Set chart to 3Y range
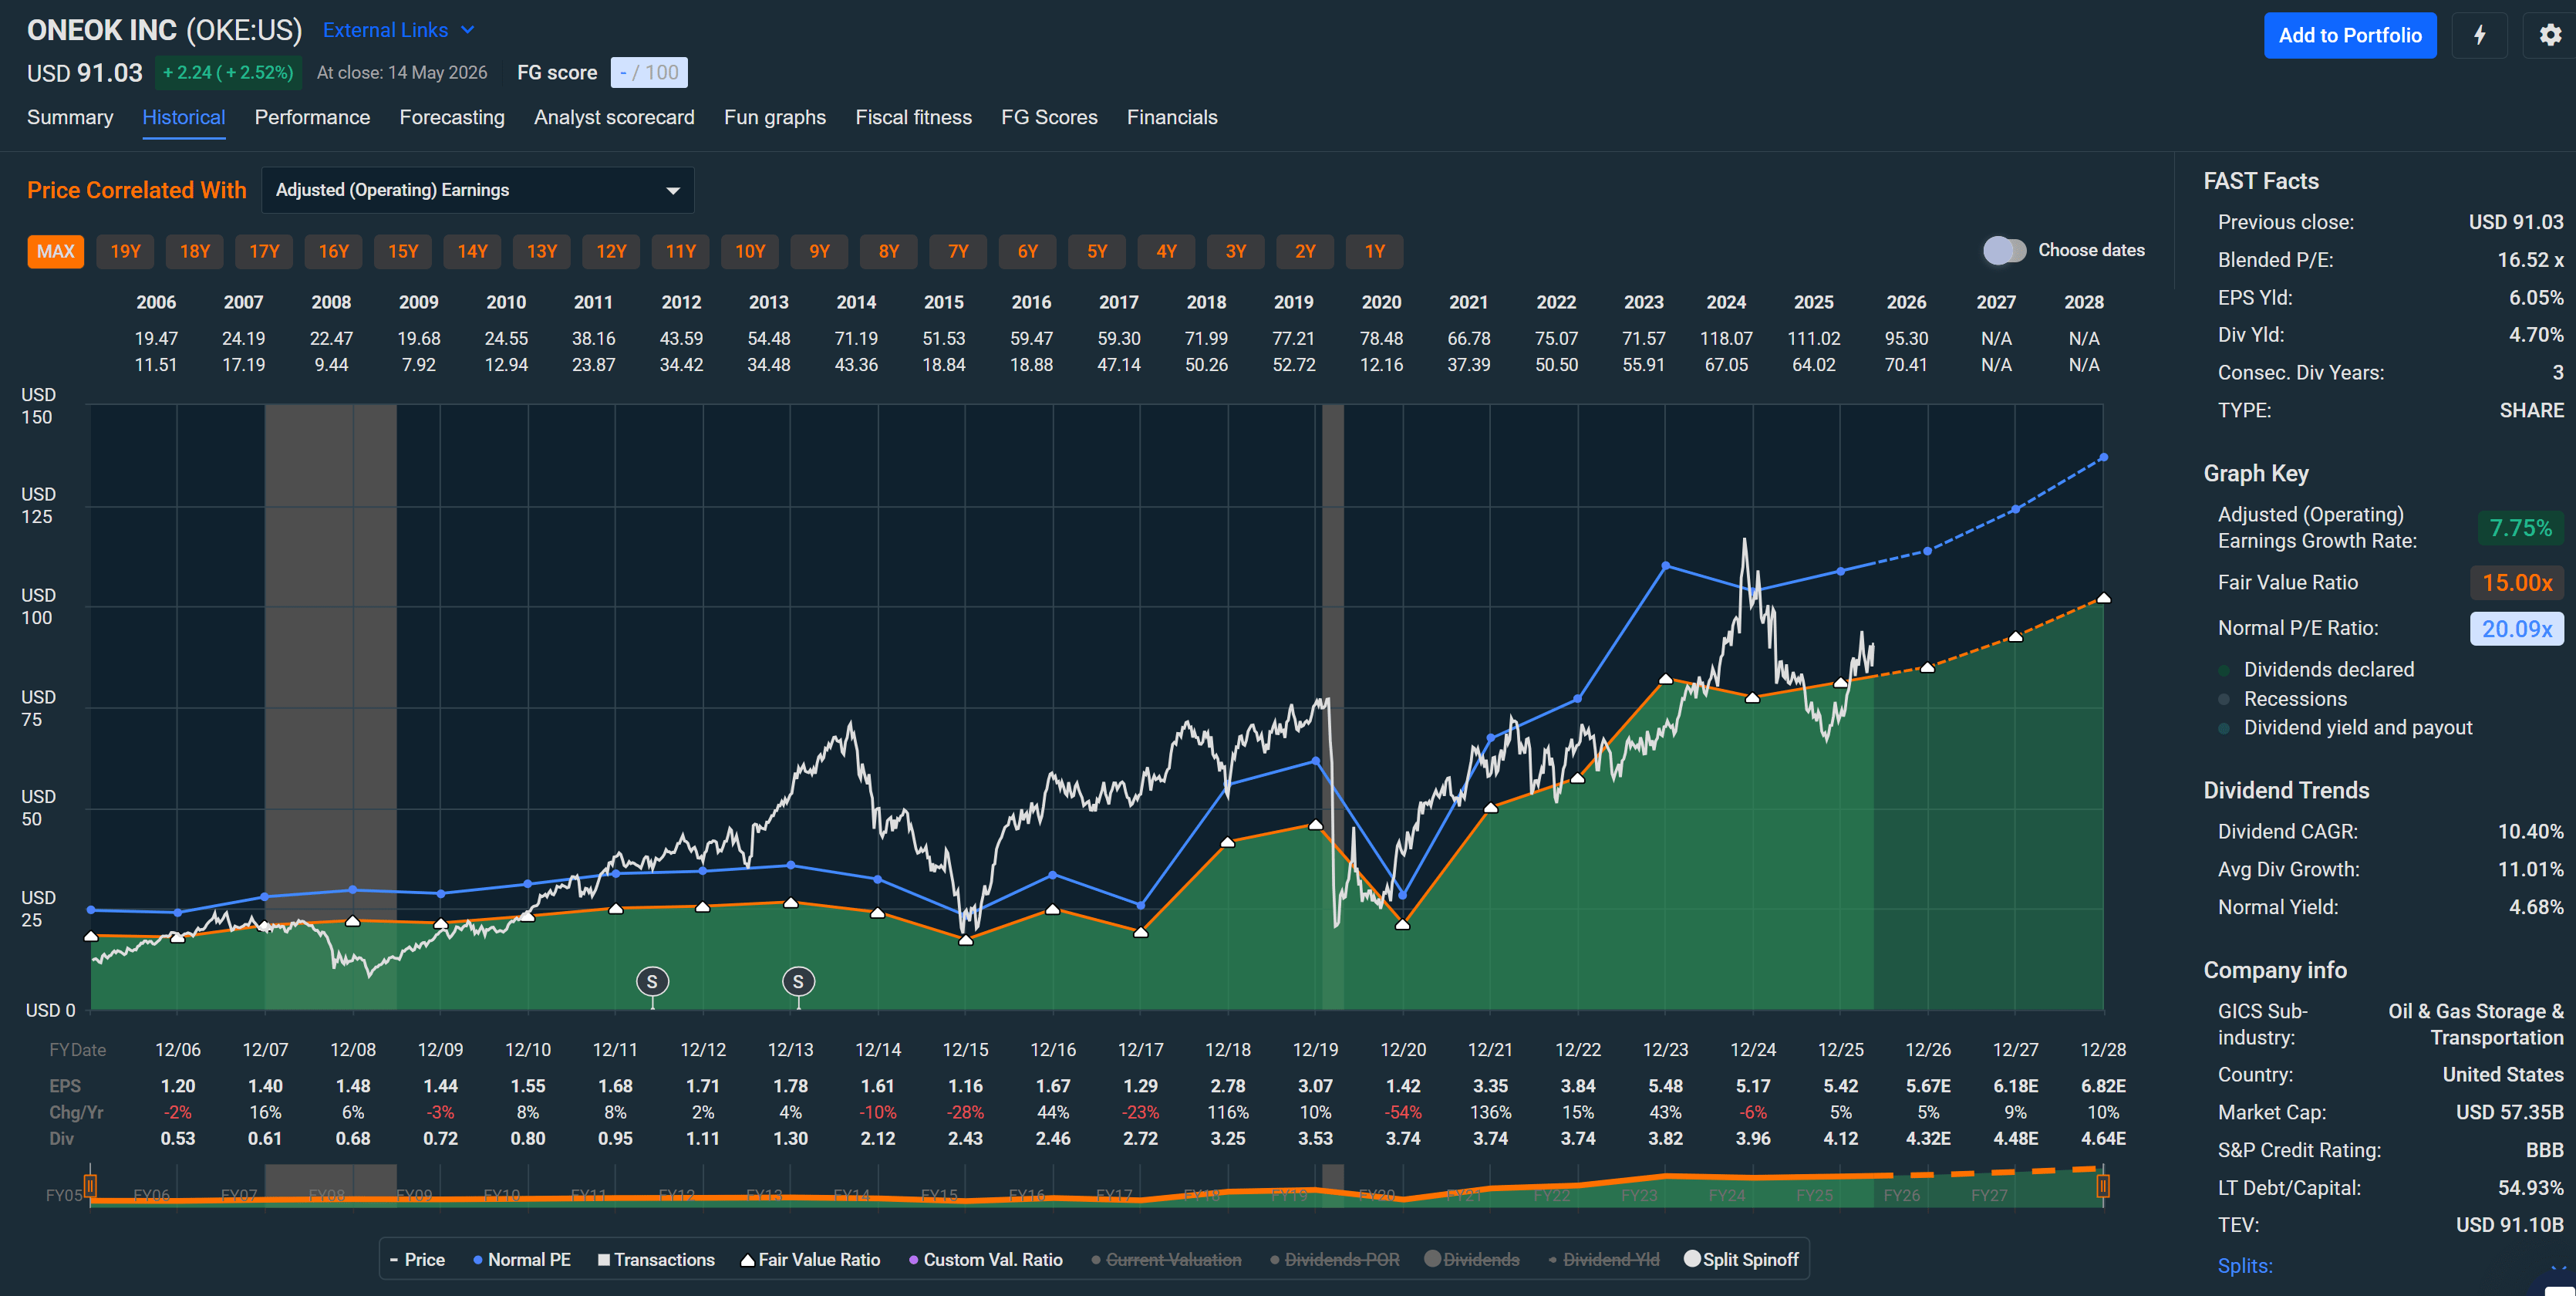 point(1236,251)
